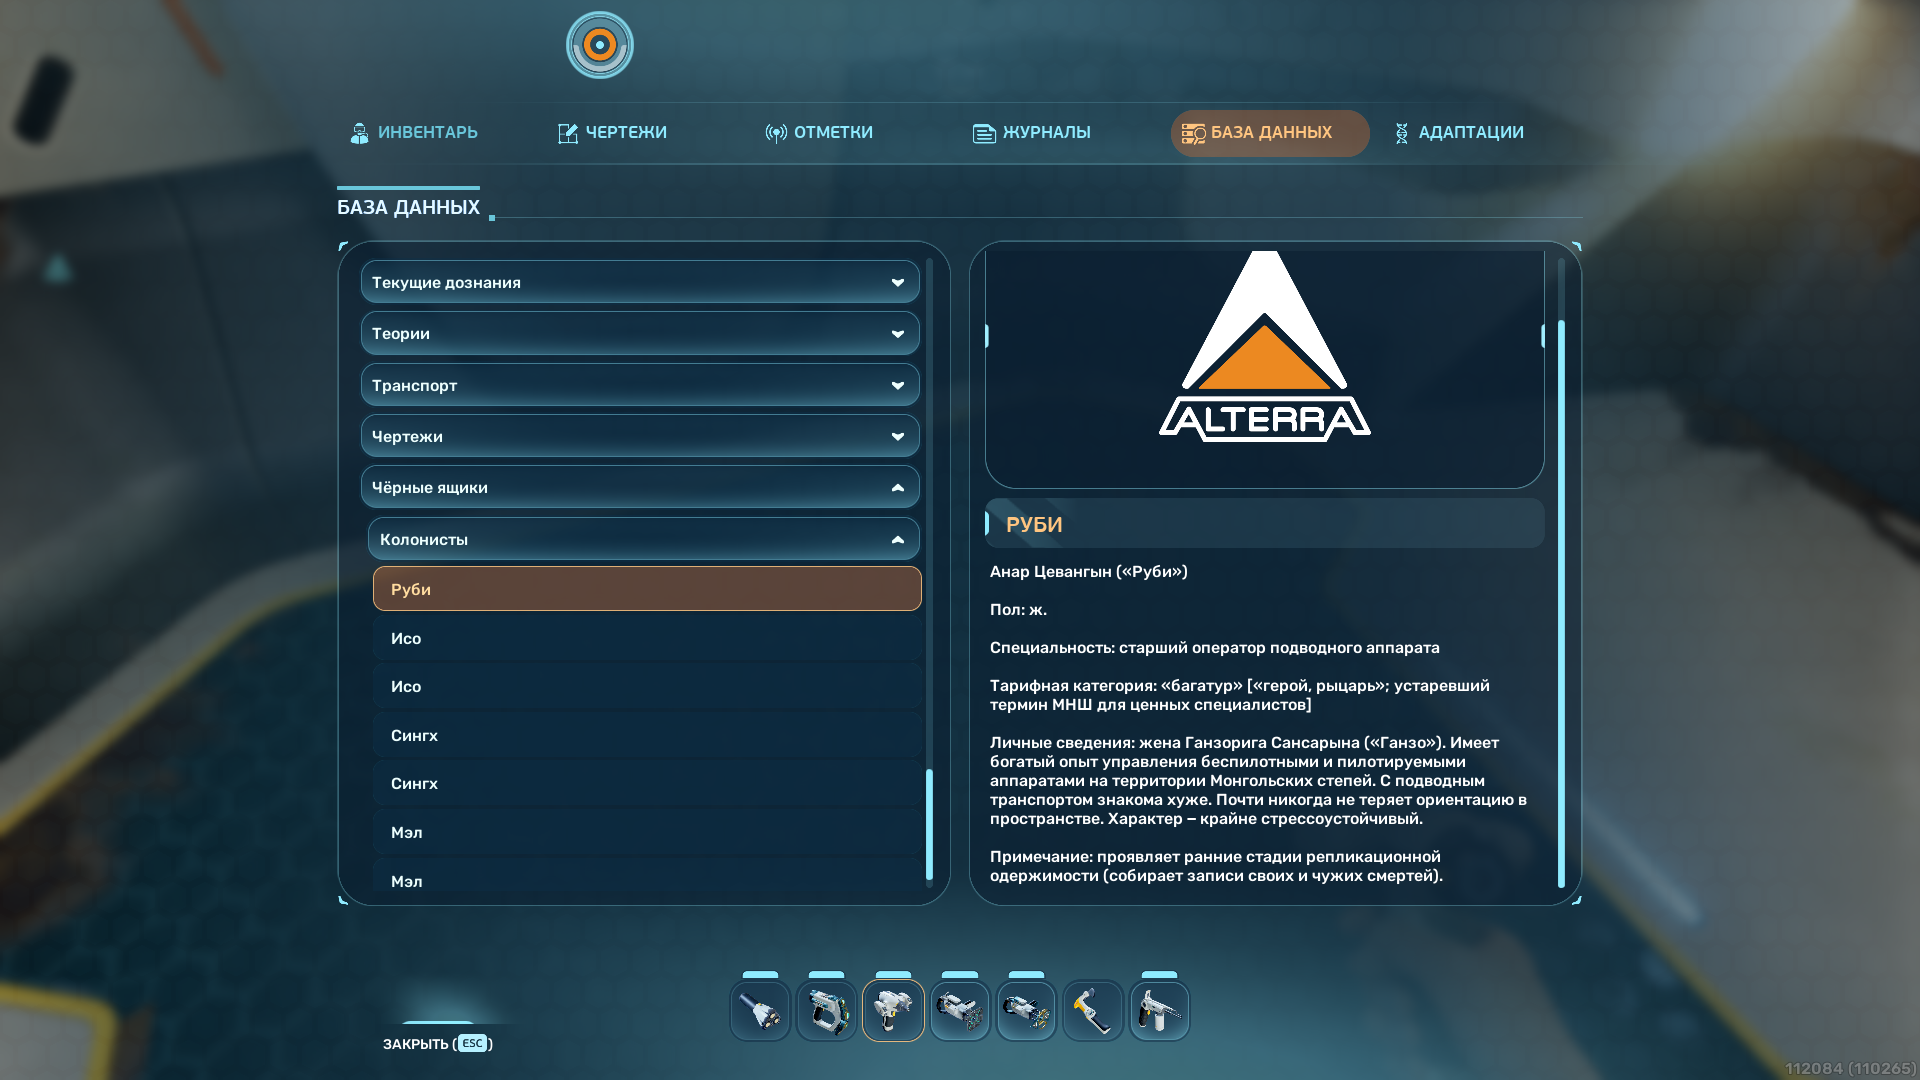
Task: Click the 'Пол: ж.' line
Action: 1018,609
